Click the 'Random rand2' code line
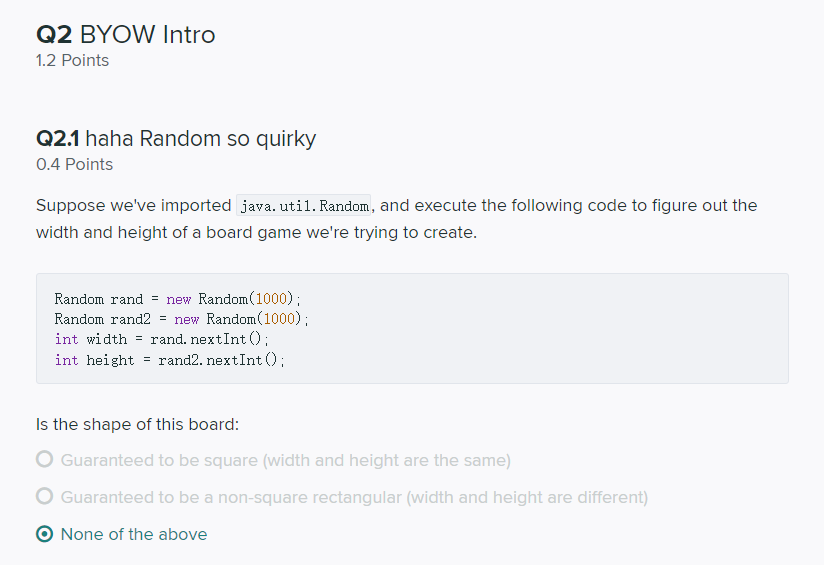The image size is (824, 565). point(181,319)
